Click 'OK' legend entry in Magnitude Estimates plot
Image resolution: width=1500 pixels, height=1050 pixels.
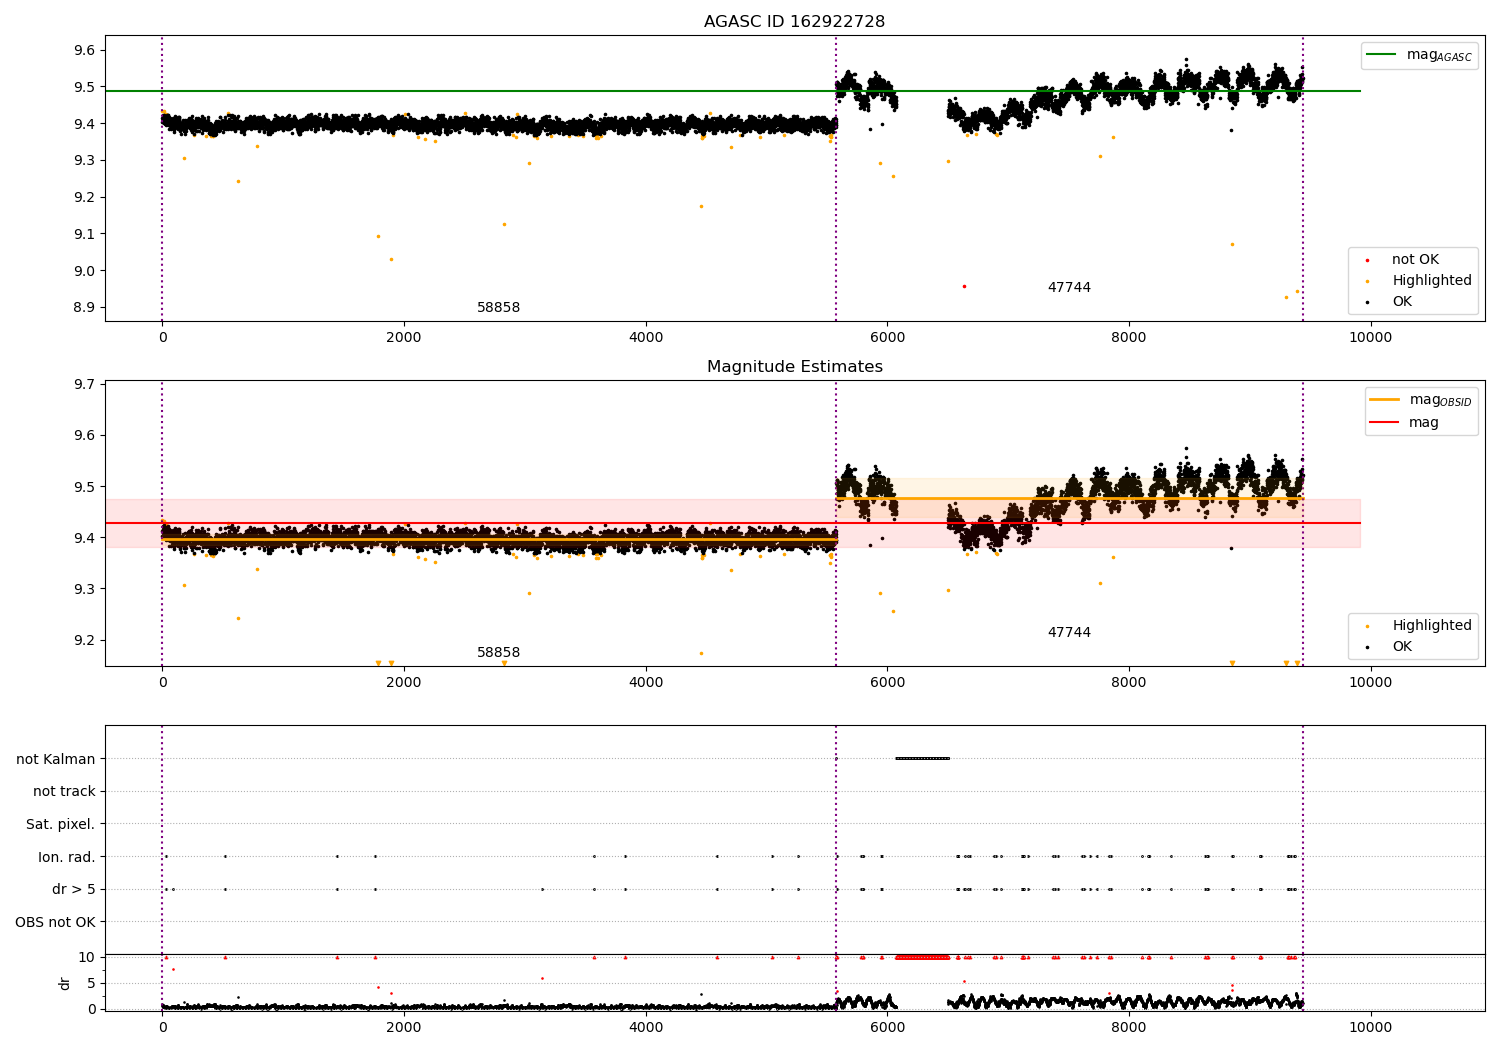pos(1402,647)
